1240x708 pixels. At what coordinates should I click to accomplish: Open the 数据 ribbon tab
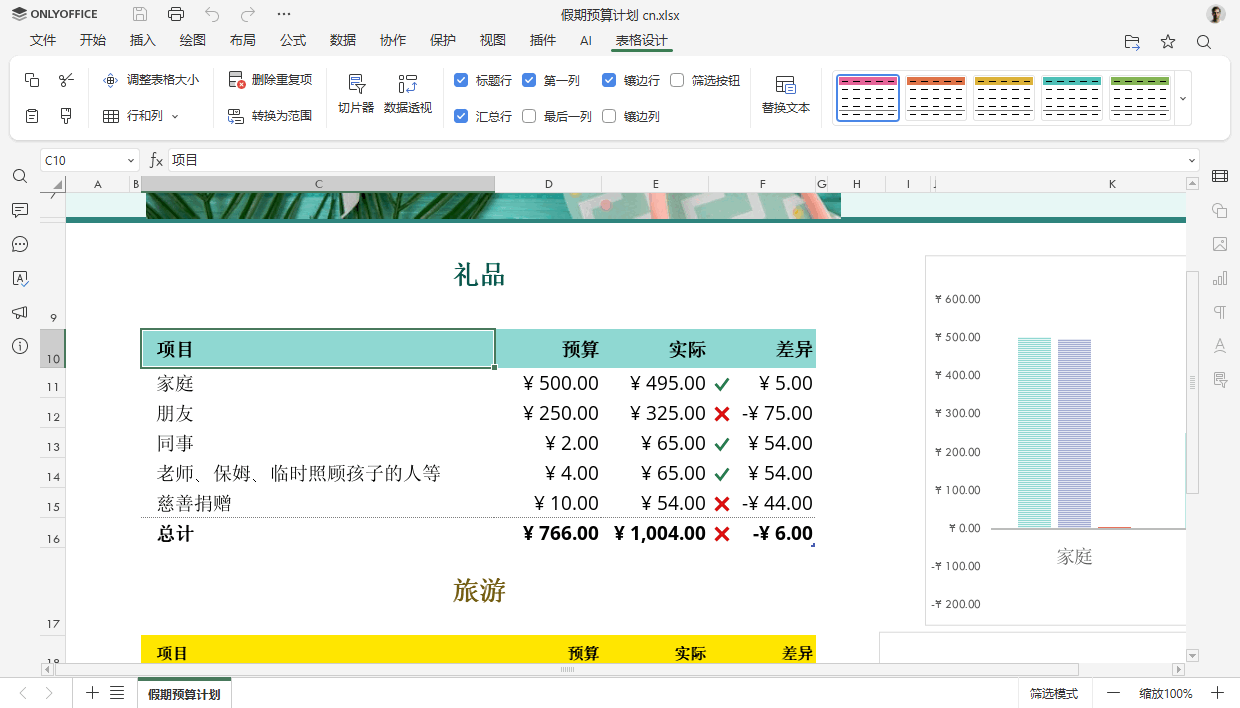point(342,41)
